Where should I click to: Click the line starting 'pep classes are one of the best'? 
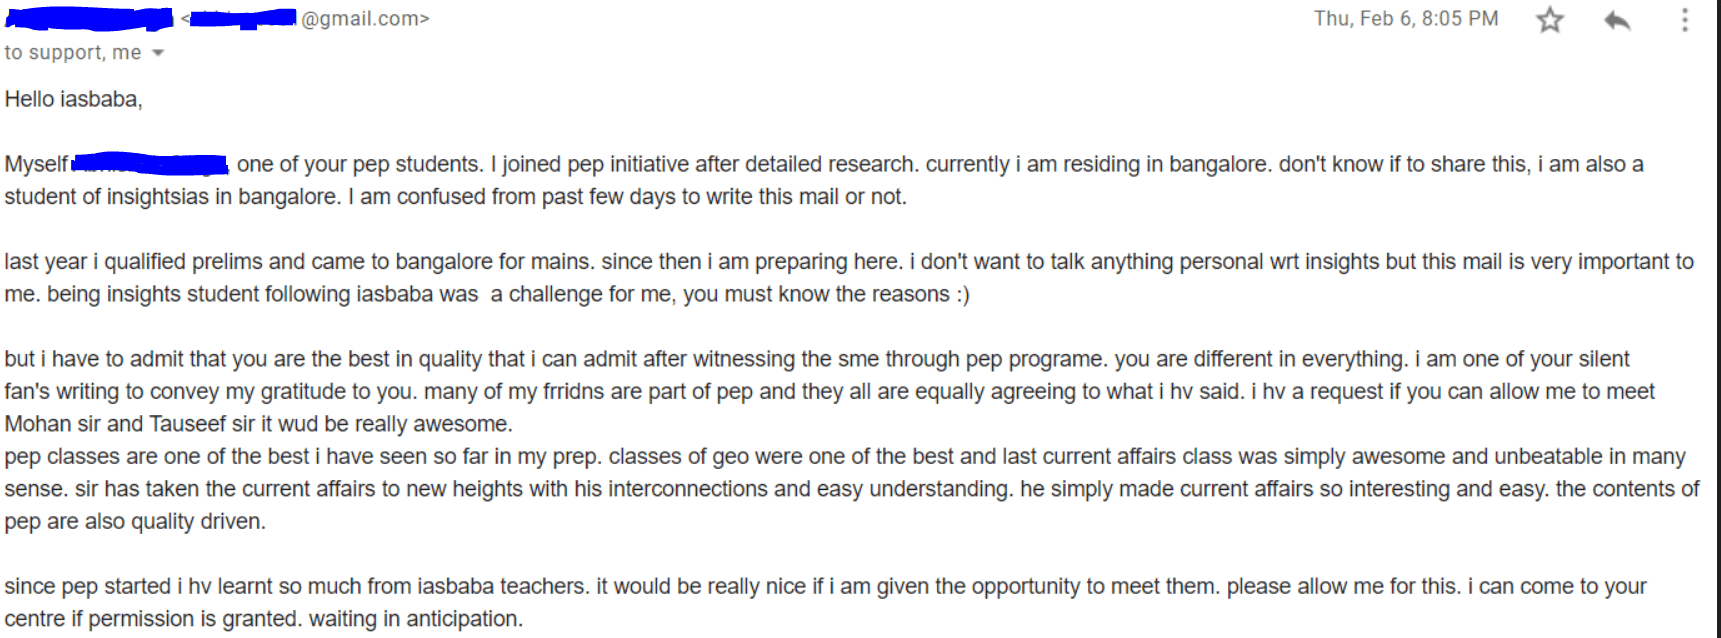(845, 457)
